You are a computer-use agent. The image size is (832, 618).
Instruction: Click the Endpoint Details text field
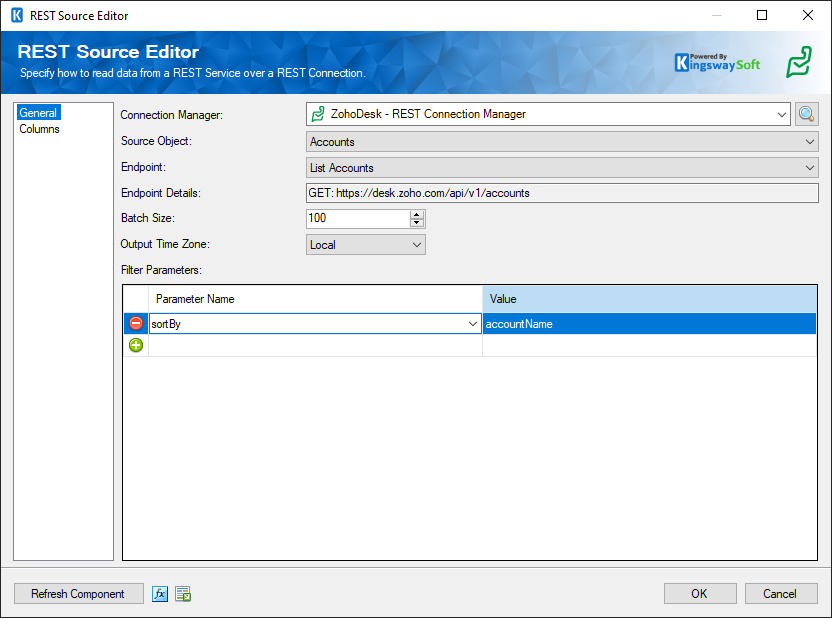[562, 193]
